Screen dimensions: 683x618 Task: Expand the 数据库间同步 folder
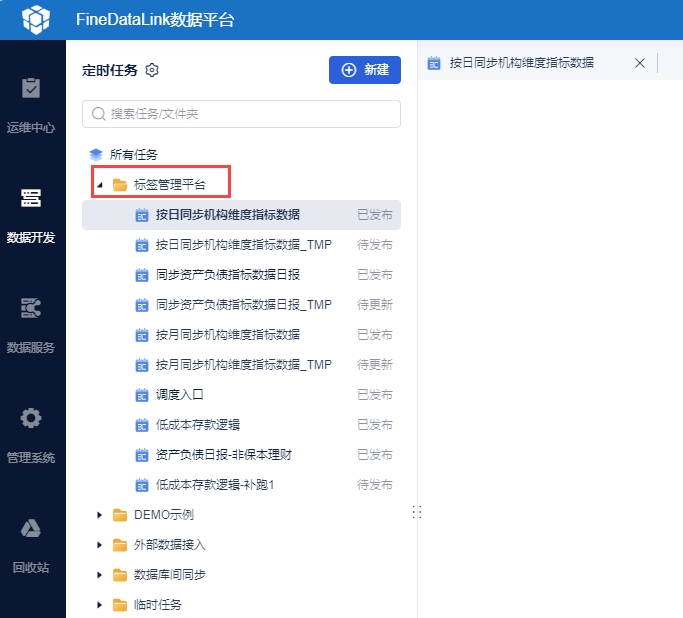click(x=99, y=575)
